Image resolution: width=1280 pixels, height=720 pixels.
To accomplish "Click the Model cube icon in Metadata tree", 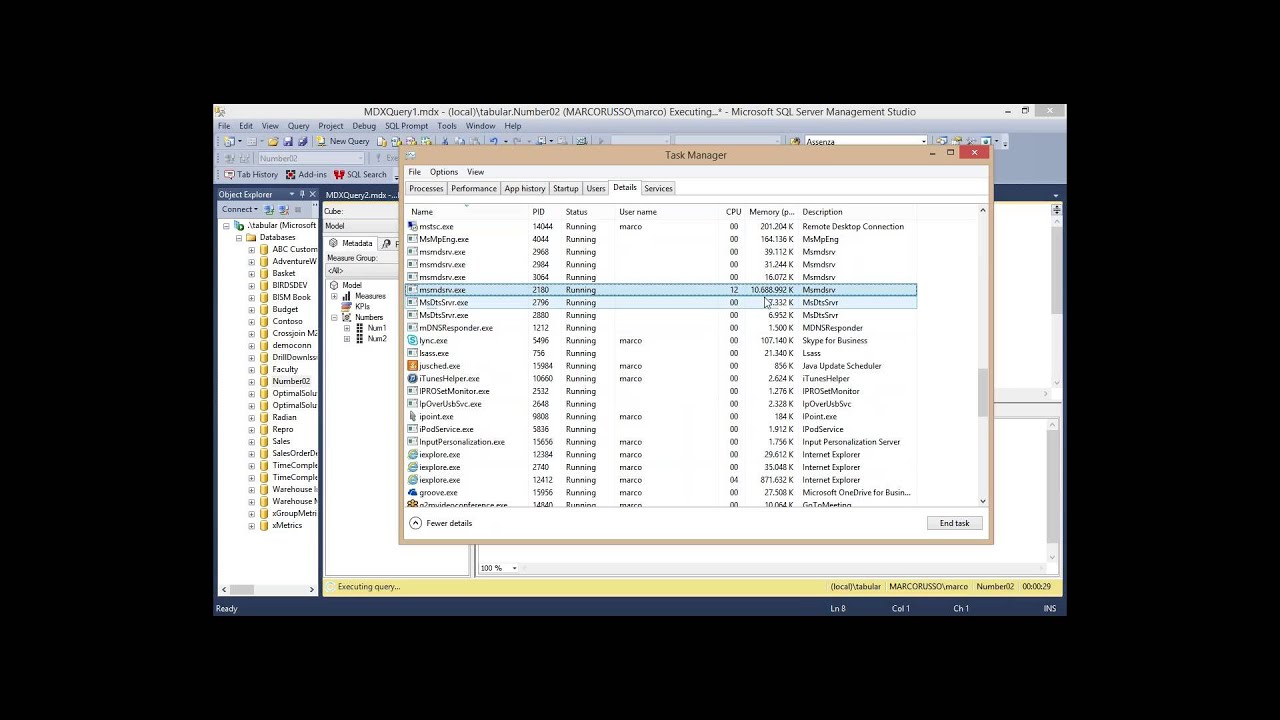I will pos(334,285).
